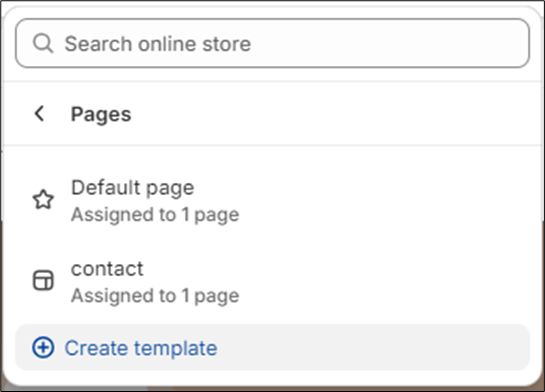Choose the Create template button row
This screenshot has width=545, height=392.
click(272, 348)
